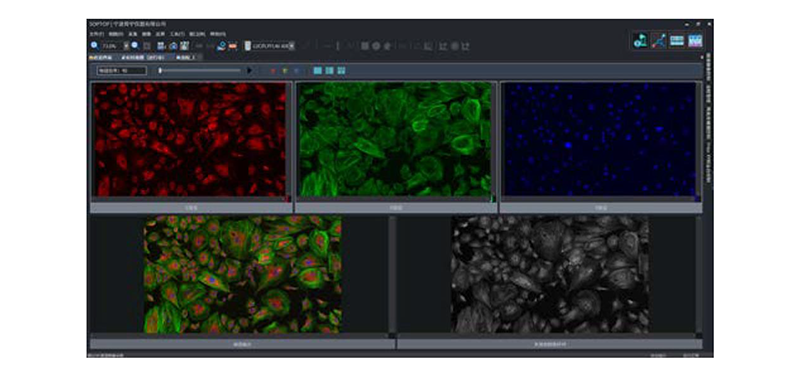Toggle the red channel dot

point(273,71)
